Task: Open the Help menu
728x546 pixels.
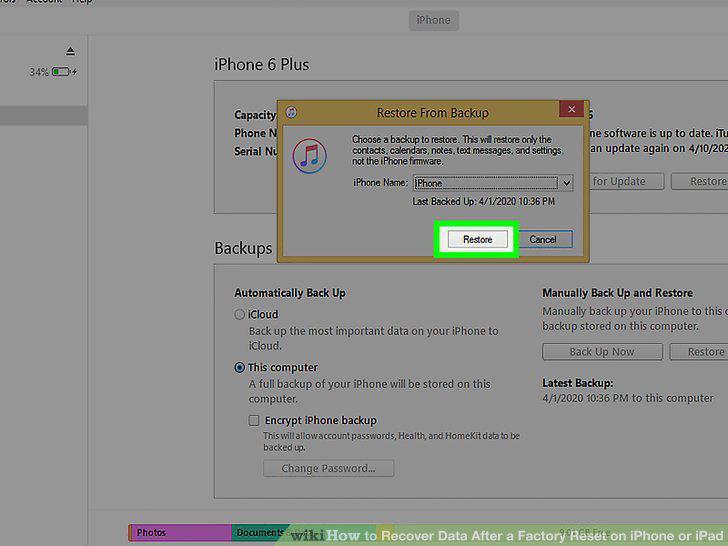Action: pyautogui.click(x=82, y=2)
